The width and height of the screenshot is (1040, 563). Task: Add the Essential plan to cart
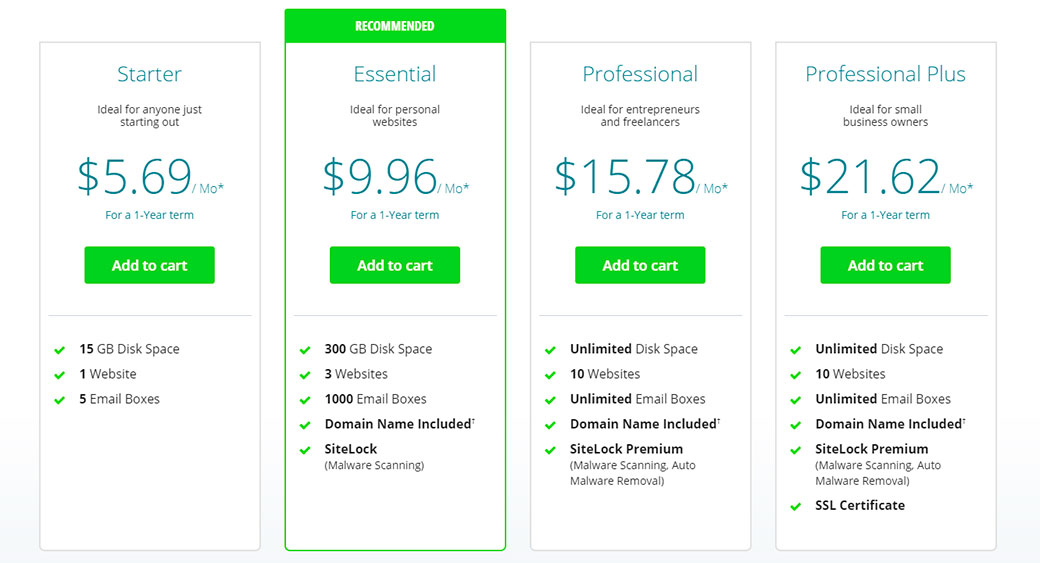[395, 265]
